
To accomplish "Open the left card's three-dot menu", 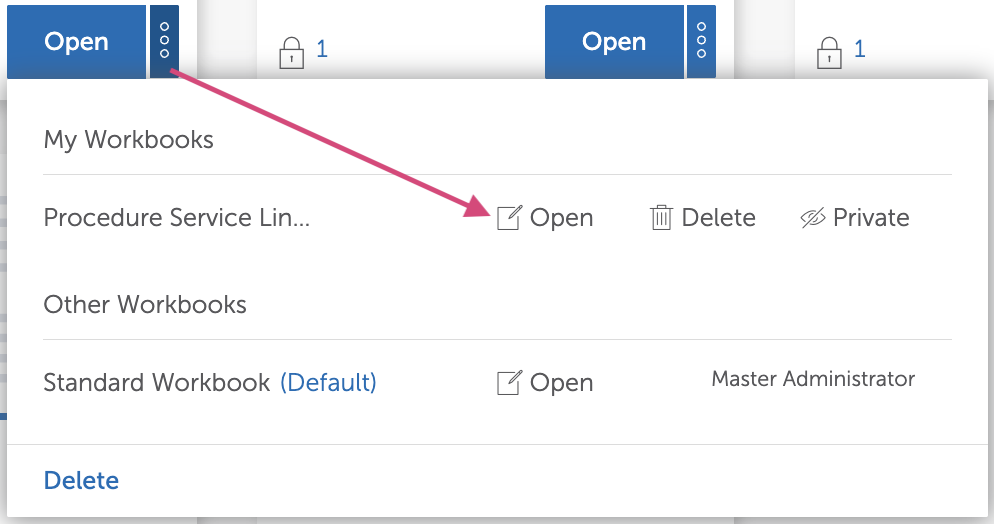I will tap(165, 41).
